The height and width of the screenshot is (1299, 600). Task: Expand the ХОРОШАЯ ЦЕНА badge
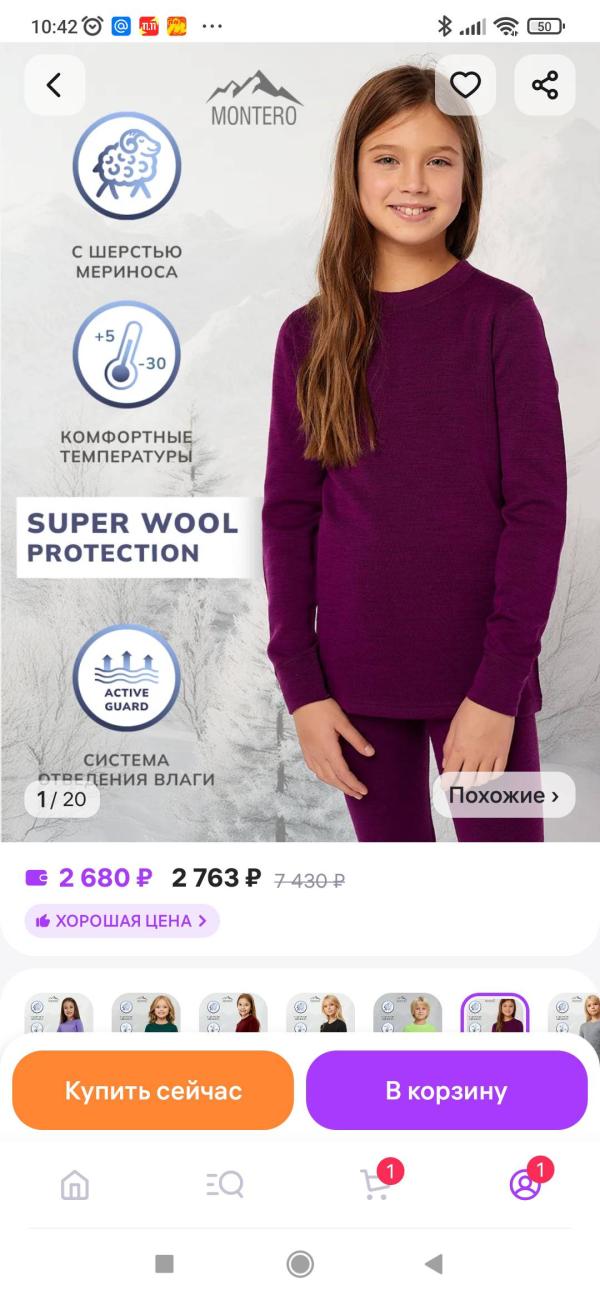pyautogui.click(x=122, y=921)
